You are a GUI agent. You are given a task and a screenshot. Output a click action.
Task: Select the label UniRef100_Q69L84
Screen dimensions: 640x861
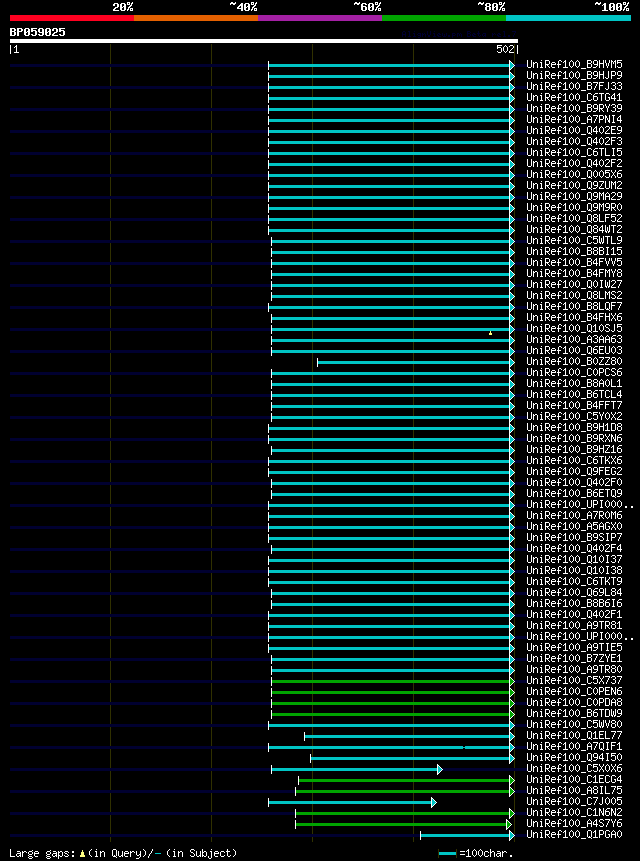point(574,592)
